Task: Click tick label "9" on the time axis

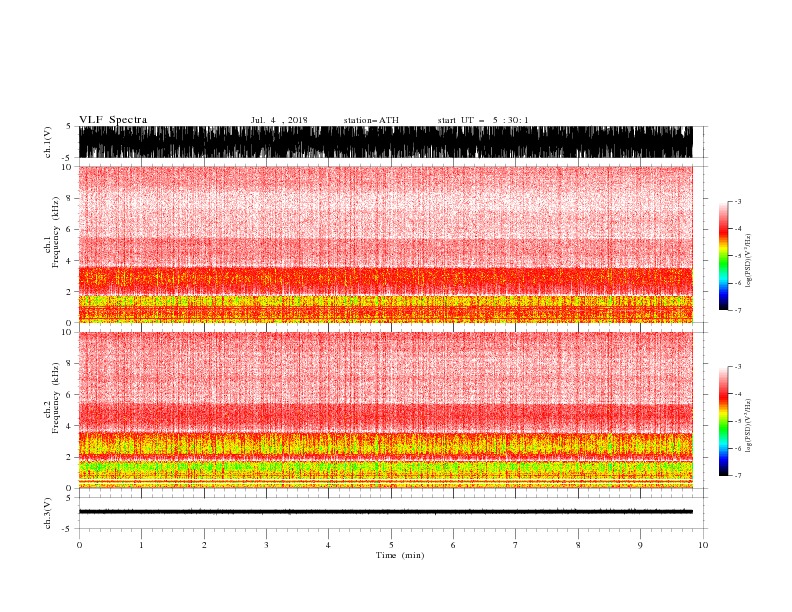Action: pyautogui.click(x=640, y=545)
